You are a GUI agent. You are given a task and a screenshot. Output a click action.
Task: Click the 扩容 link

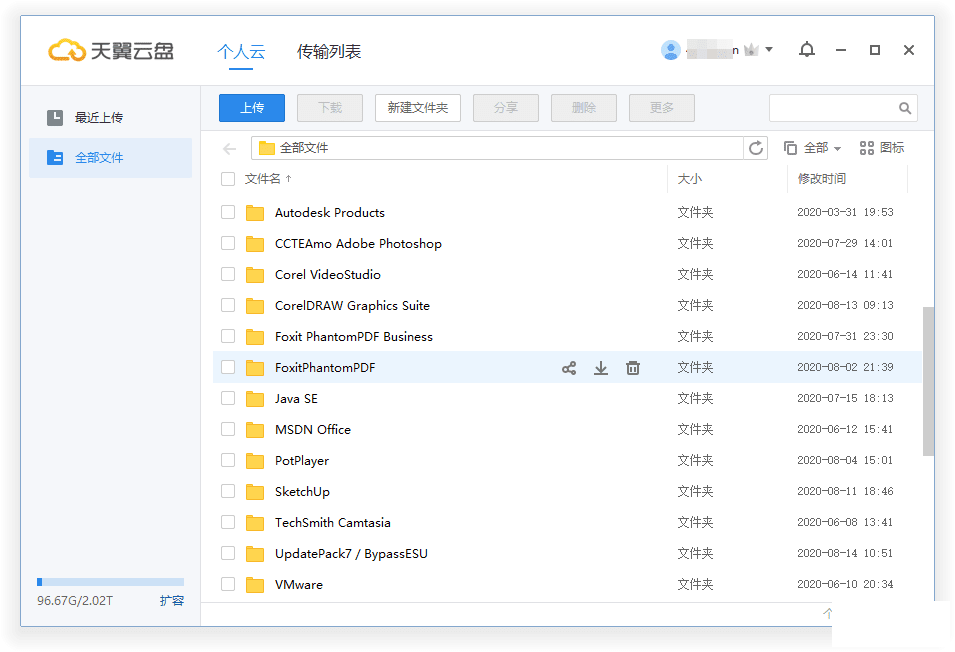click(172, 601)
